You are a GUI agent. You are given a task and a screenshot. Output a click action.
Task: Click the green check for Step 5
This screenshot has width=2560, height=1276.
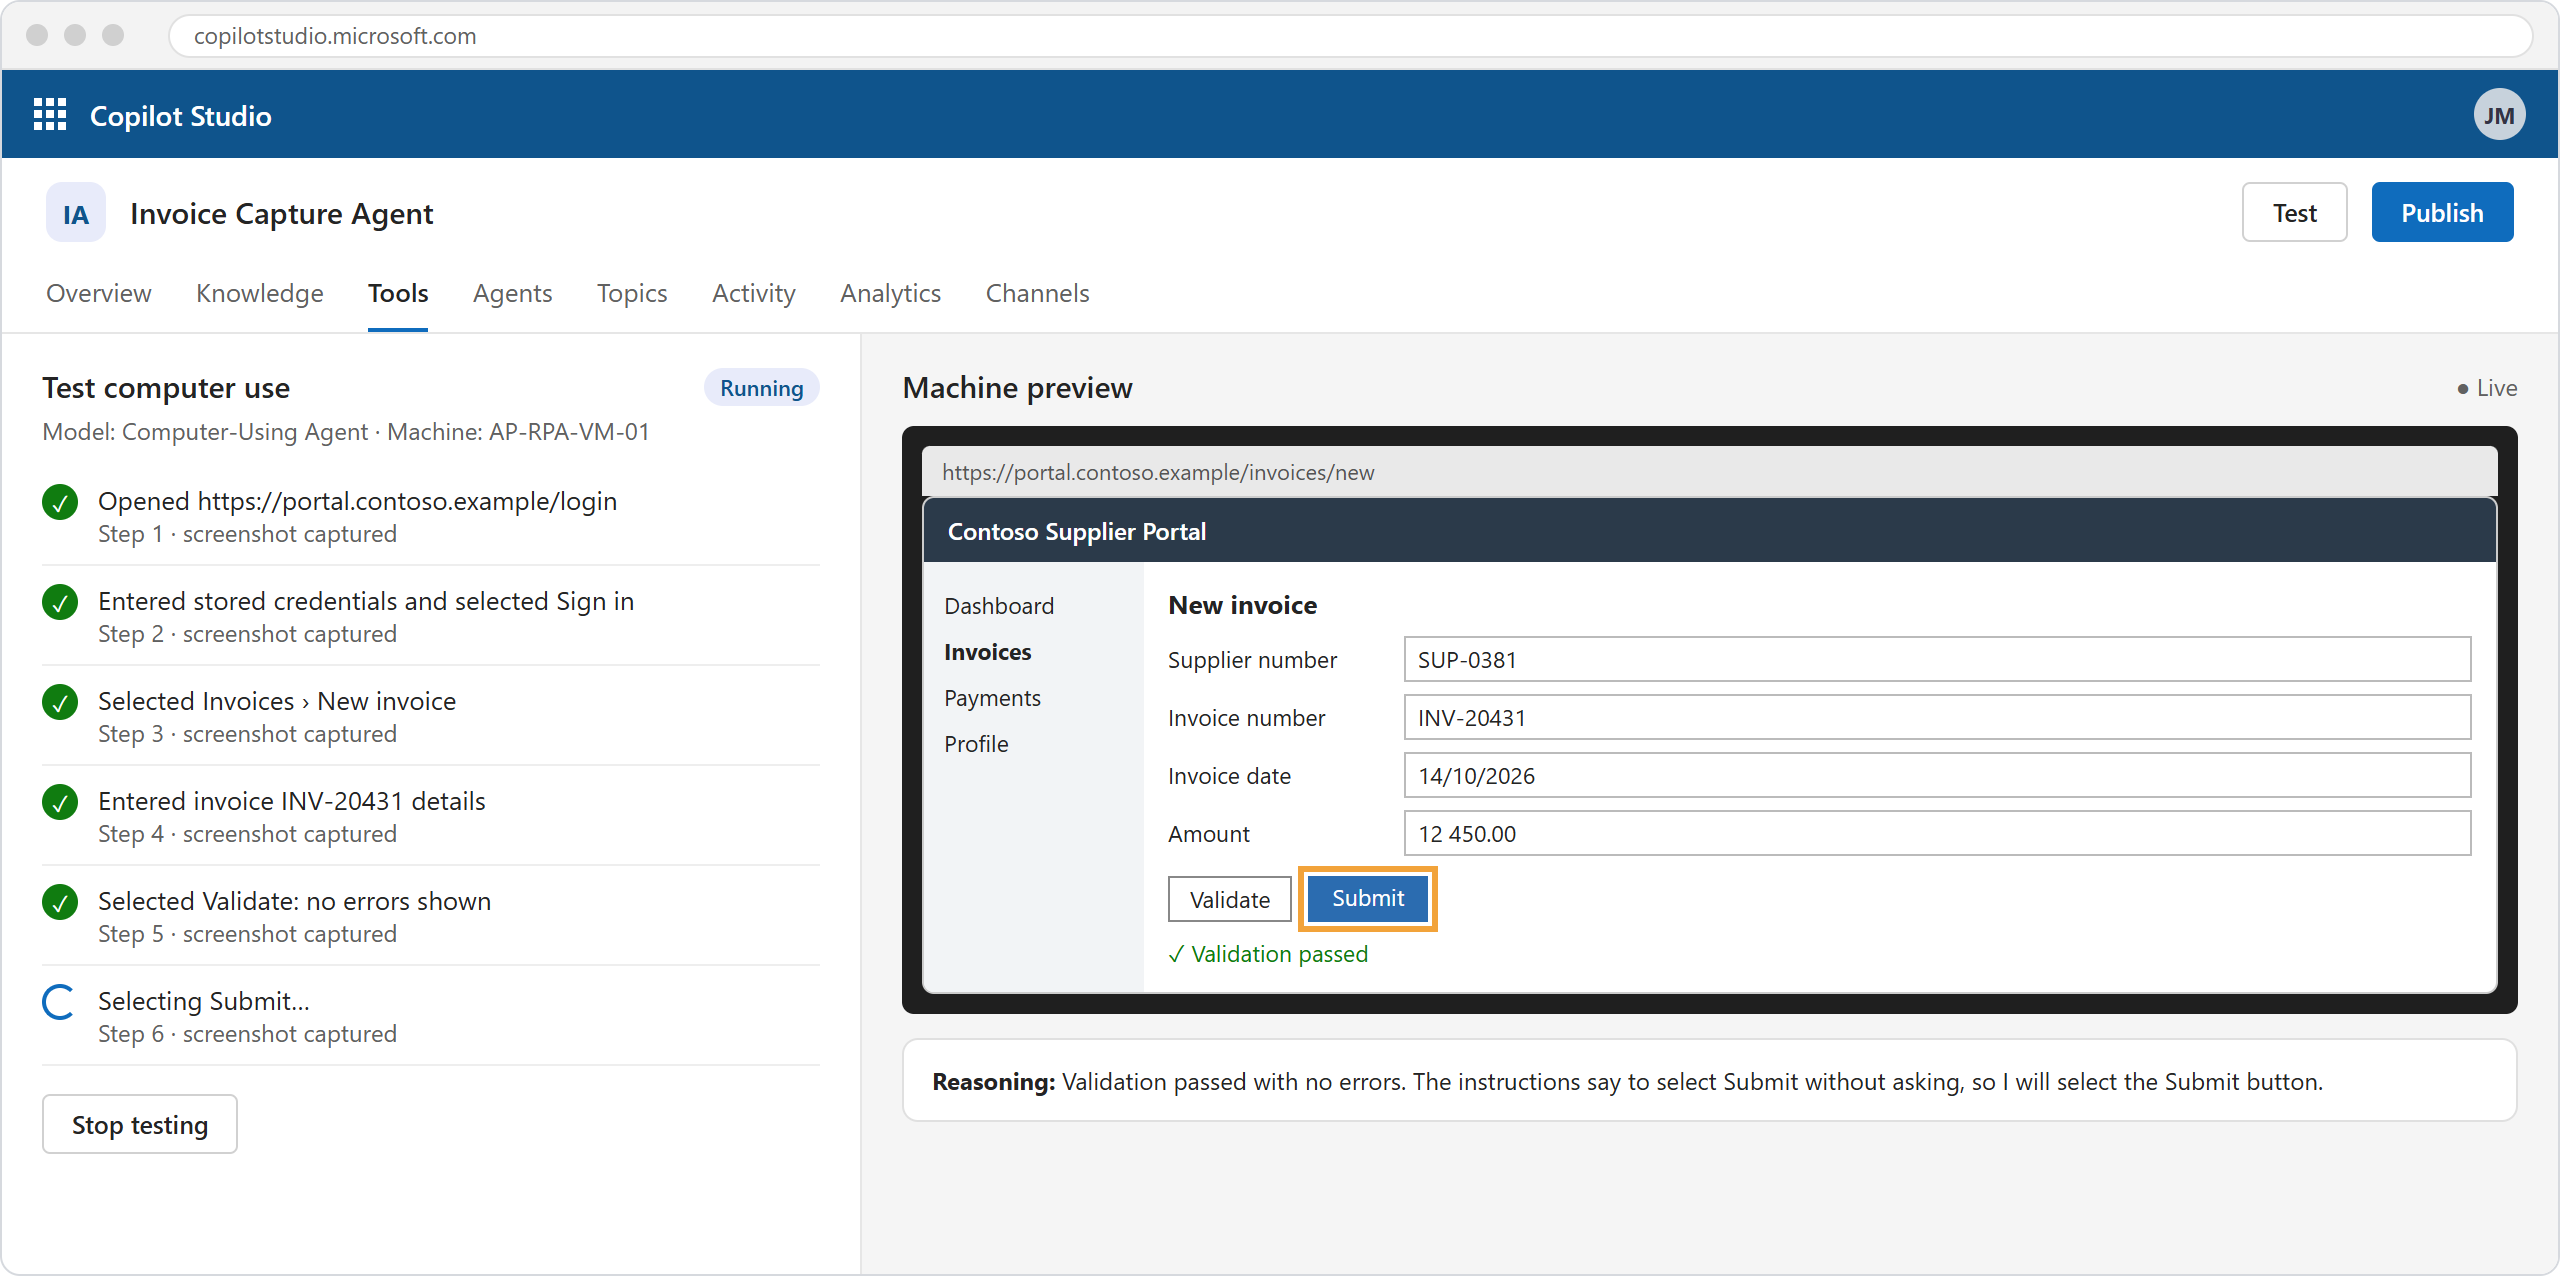(x=60, y=902)
